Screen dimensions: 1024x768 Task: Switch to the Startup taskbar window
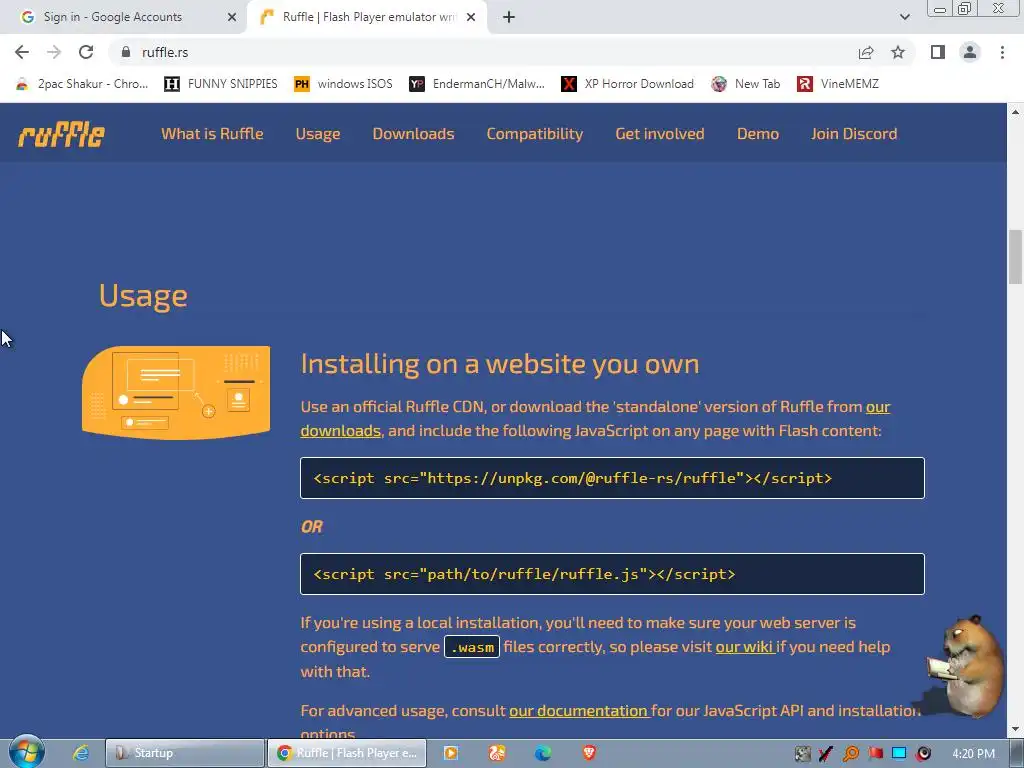[x=185, y=753]
